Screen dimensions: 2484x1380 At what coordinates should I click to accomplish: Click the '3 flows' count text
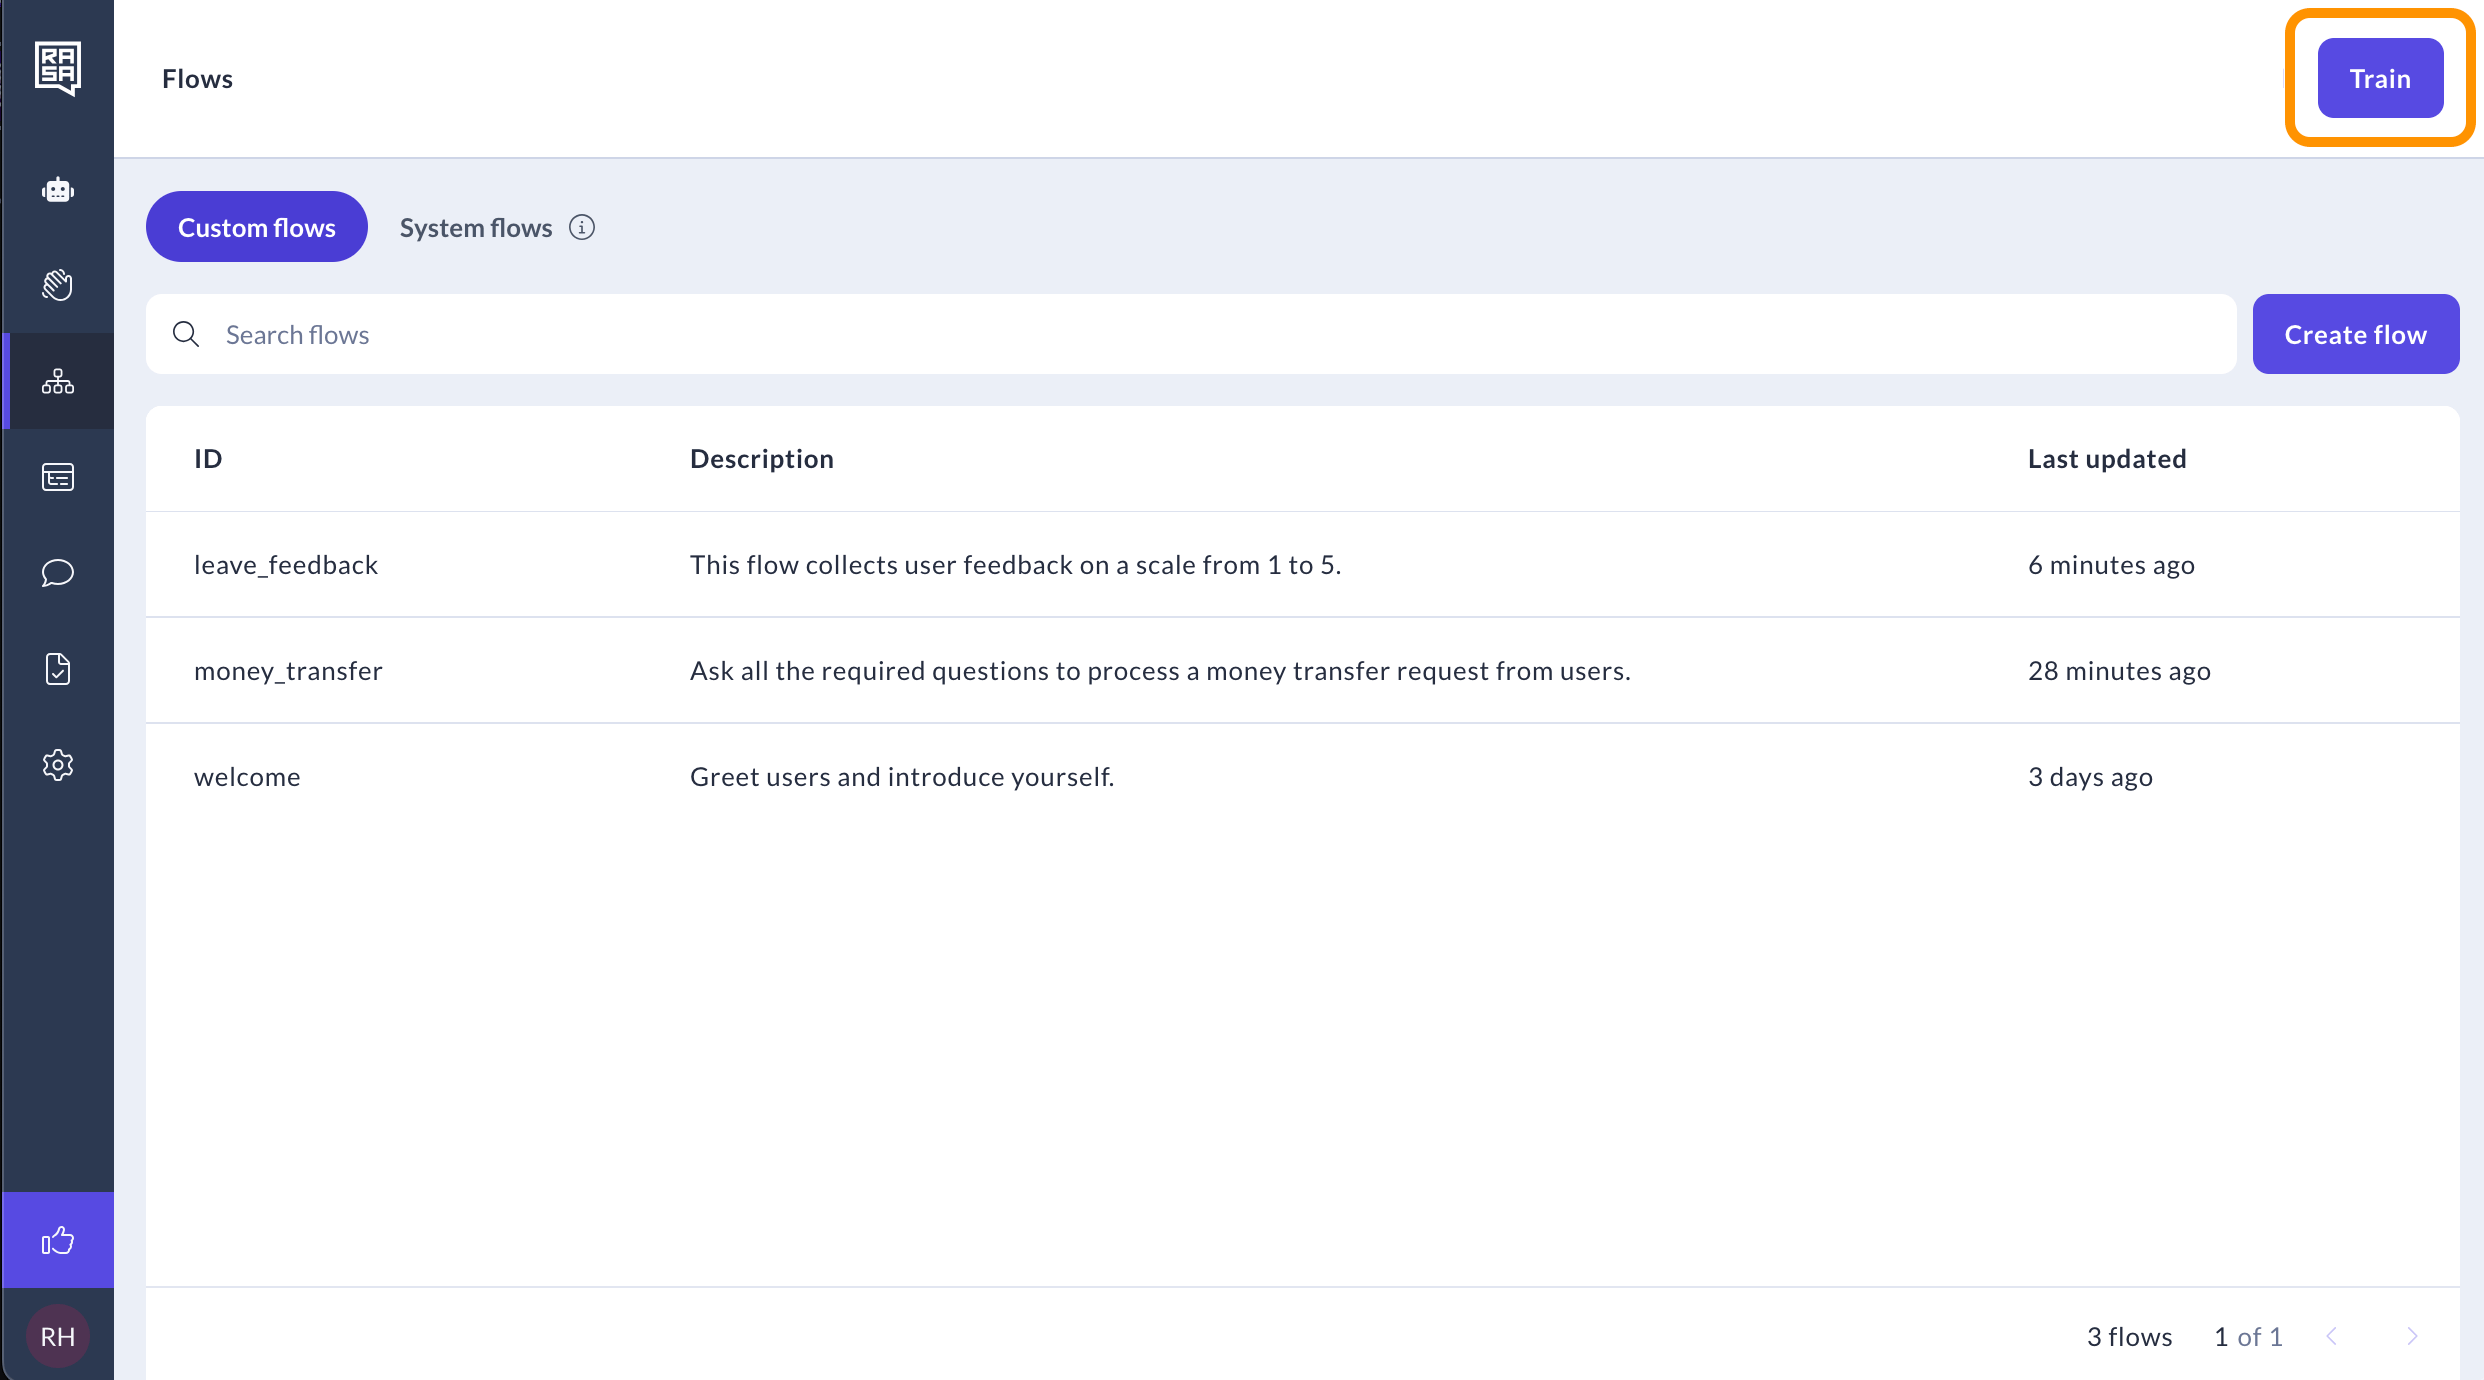tap(2130, 1337)
